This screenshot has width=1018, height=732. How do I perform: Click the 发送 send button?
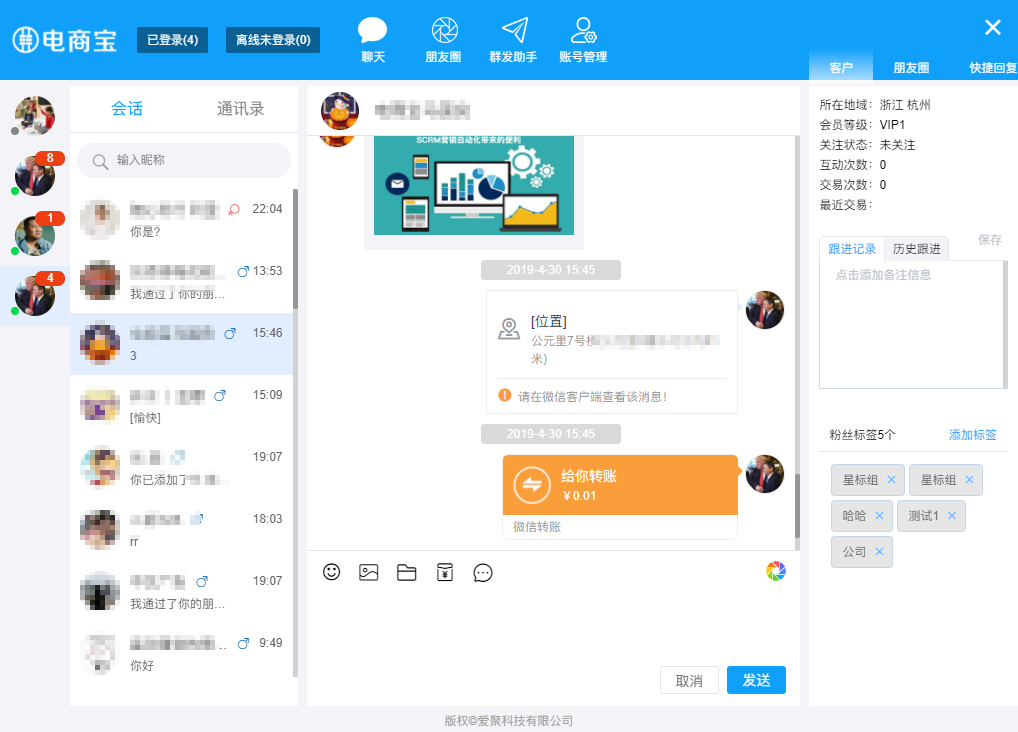(x=756, y=680)
